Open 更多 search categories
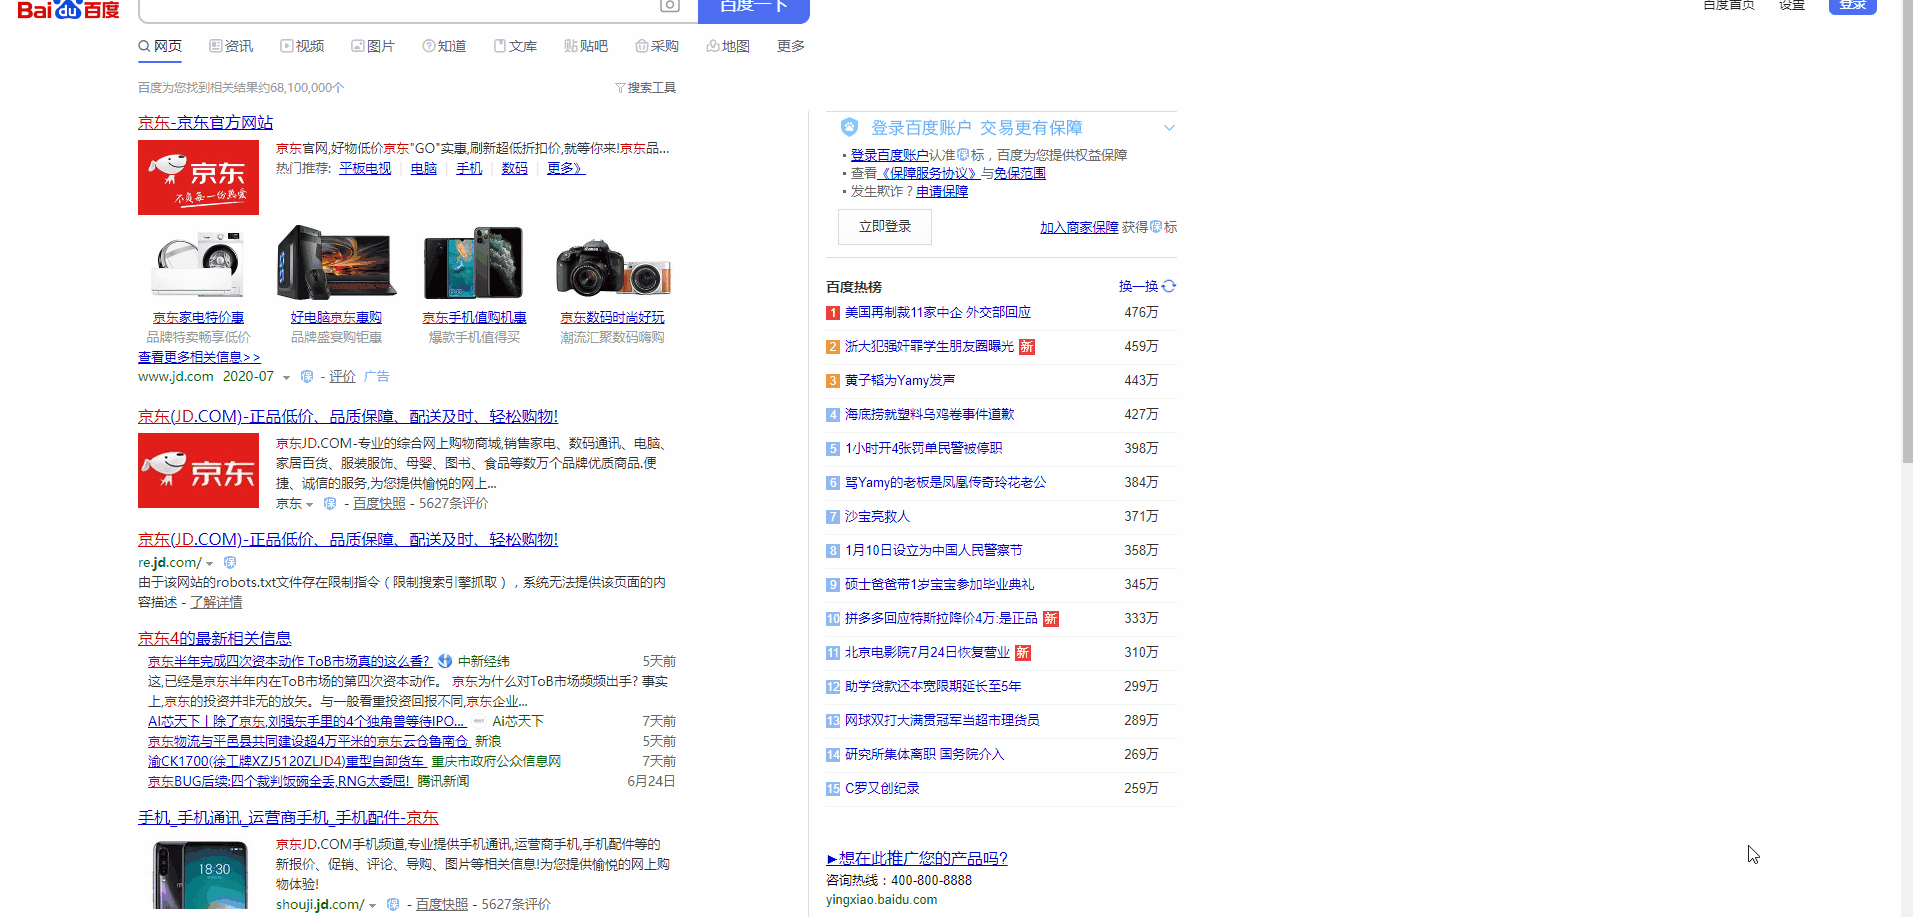This screenshot has height=917, width=1913. click(791, 46)
